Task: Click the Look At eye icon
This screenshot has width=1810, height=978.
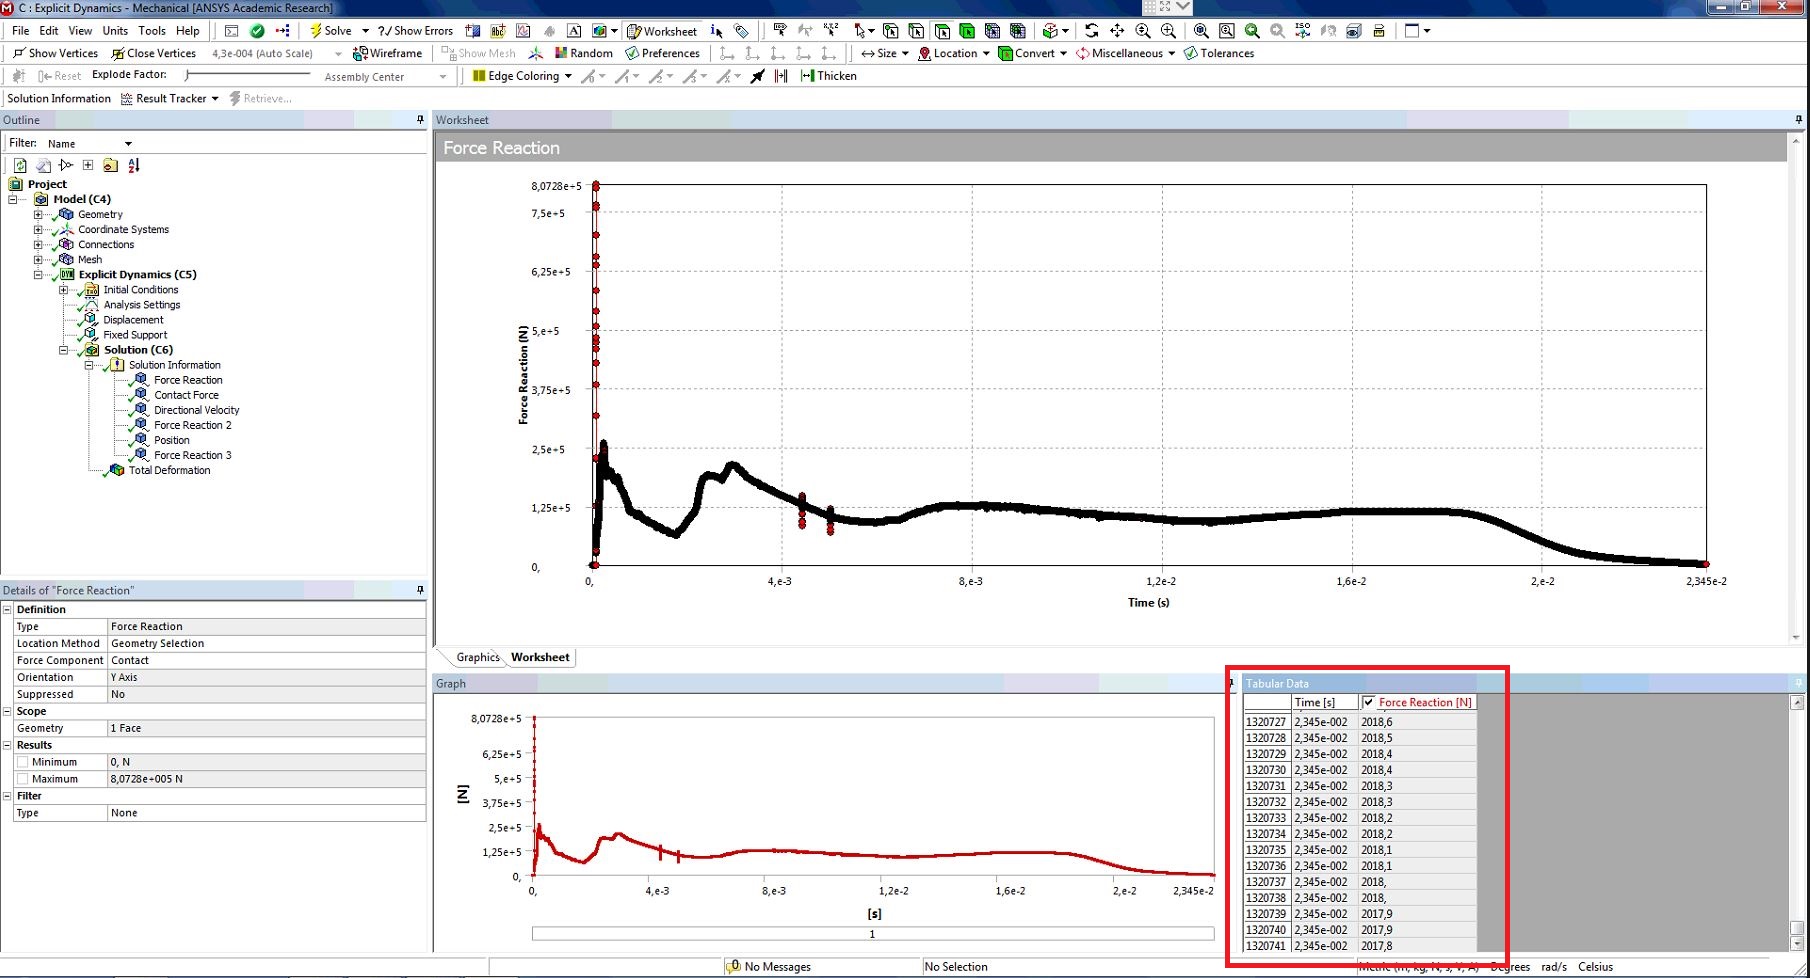Action: tap(1353, 31)
